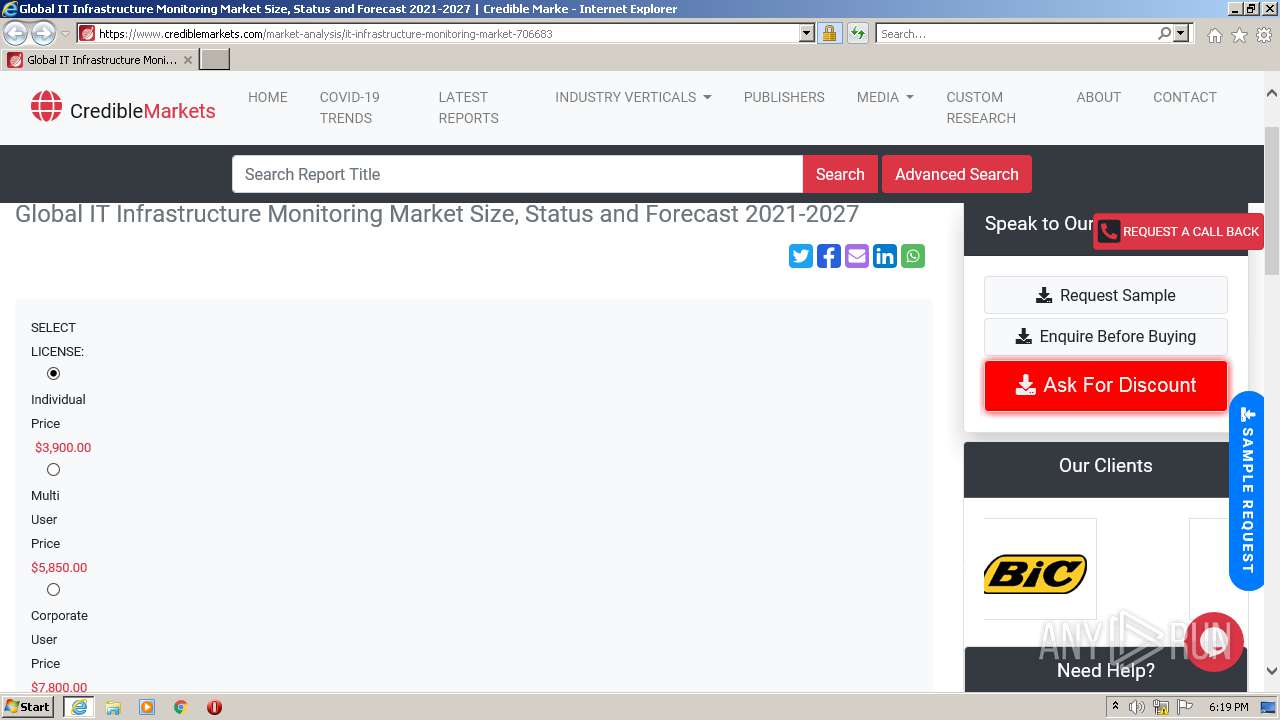Open the chat bubble widget

pyautogui.click(x=1214, y=642)
